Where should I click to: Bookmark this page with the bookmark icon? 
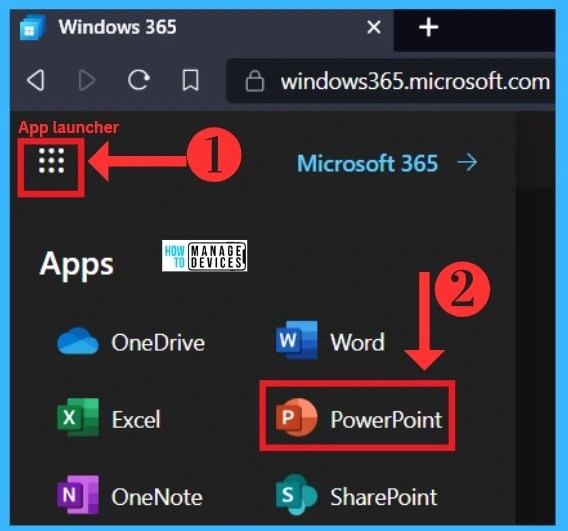click(x=190, y=80)
